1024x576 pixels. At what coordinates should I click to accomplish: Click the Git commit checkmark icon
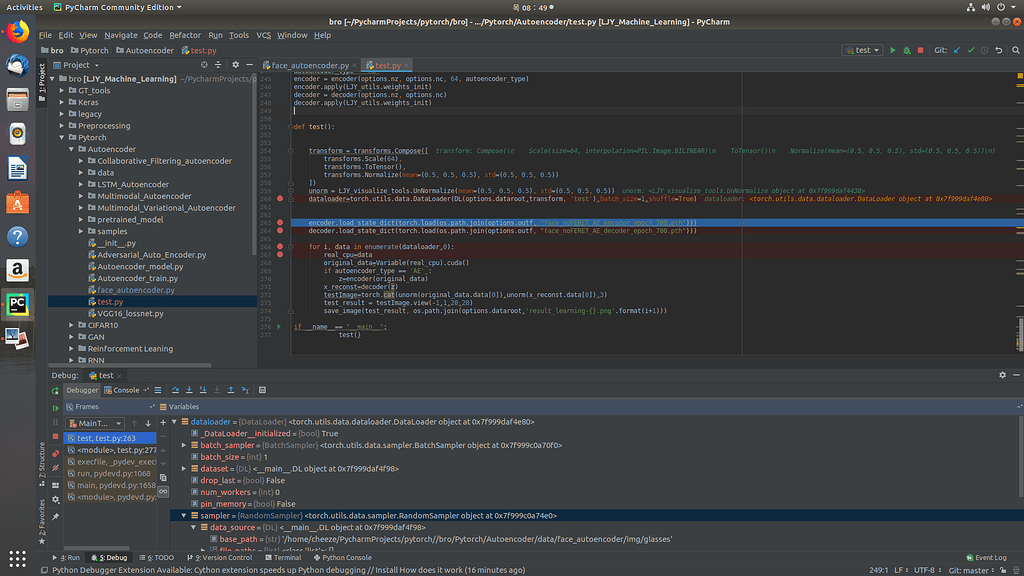tap(970, 50)
